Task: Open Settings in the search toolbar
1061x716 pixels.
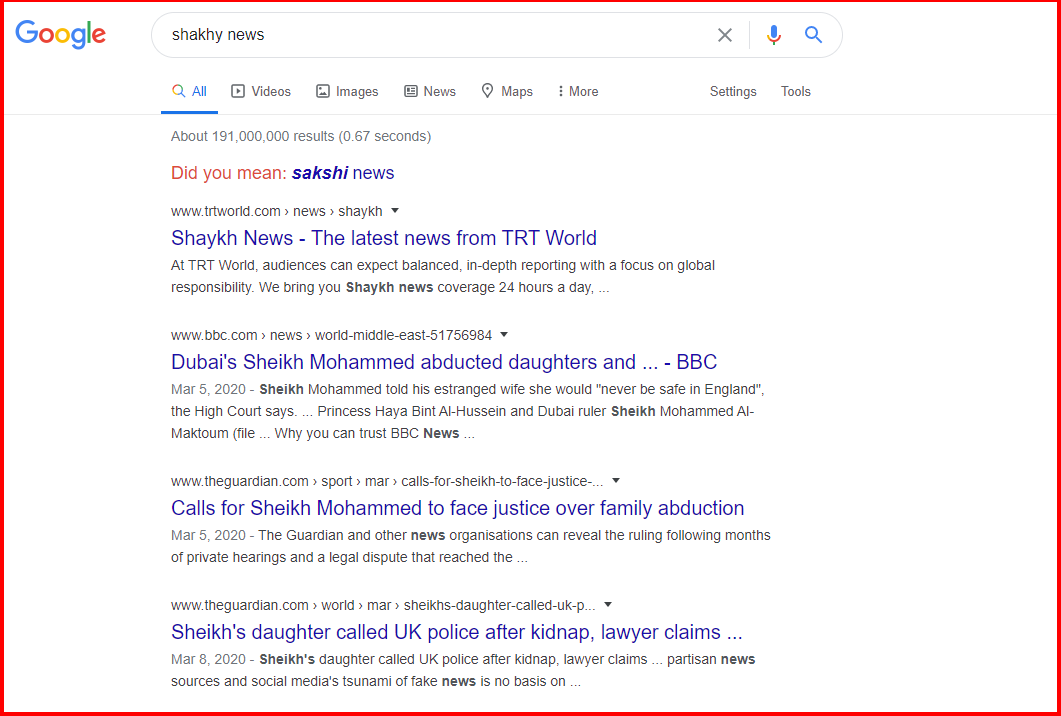Action: coord(733,91)
